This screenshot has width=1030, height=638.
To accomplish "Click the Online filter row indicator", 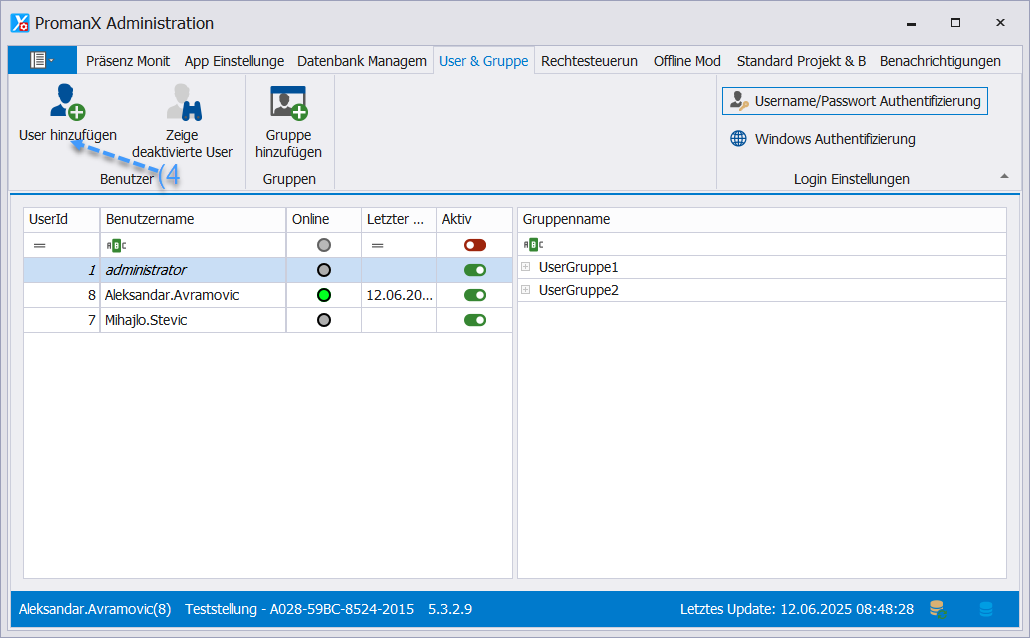I will click(324, 245).
